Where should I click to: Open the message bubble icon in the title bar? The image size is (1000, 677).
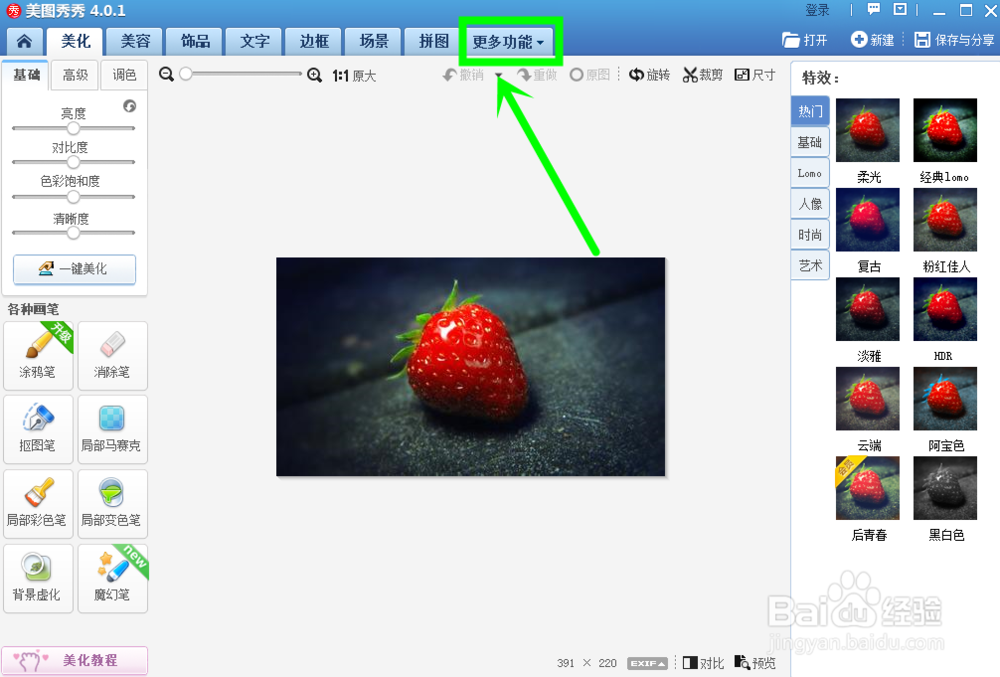tap(874, 10)
